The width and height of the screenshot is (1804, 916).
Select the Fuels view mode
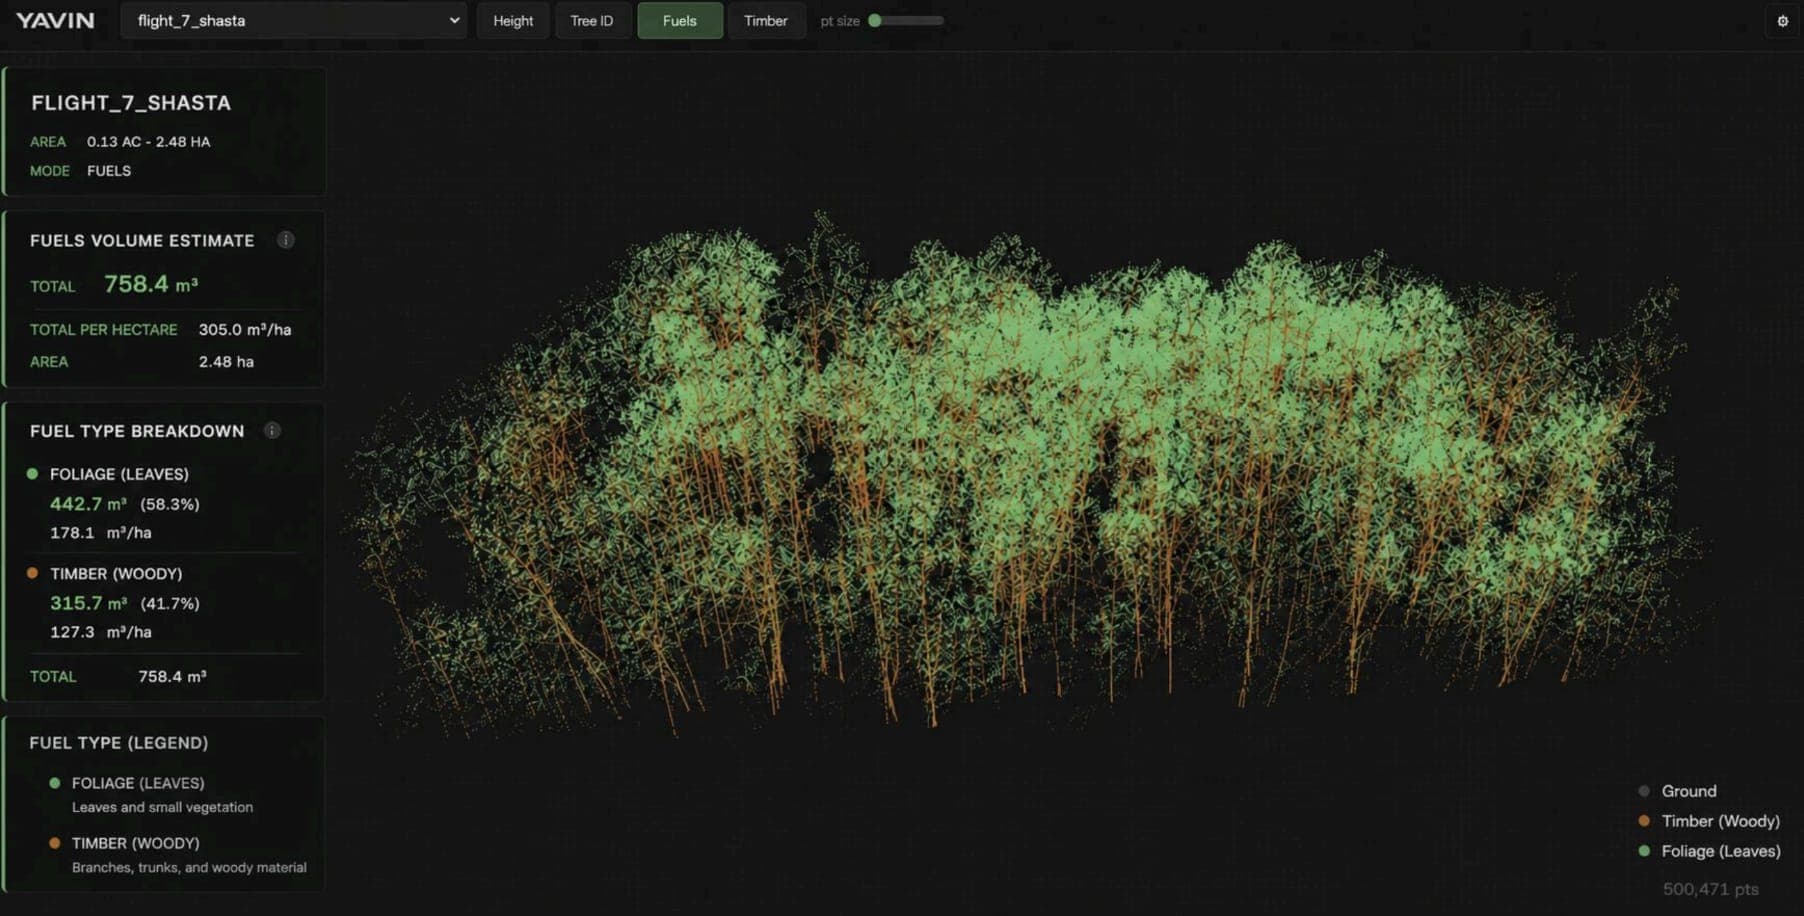[680, 21]
